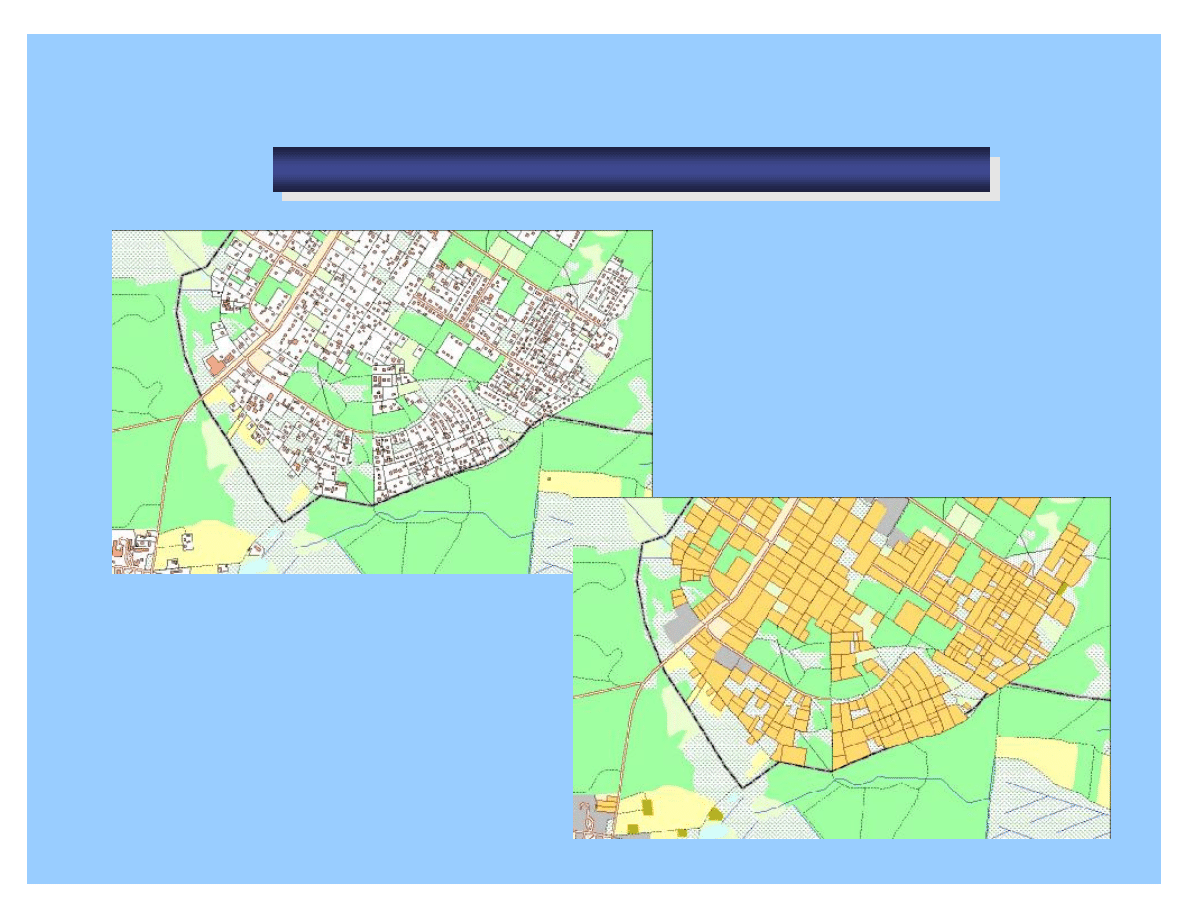This screenshot has width=1188, height=918.
Task: Click the yellow rectangular field with dot in upper map
Action: [580, 483]
